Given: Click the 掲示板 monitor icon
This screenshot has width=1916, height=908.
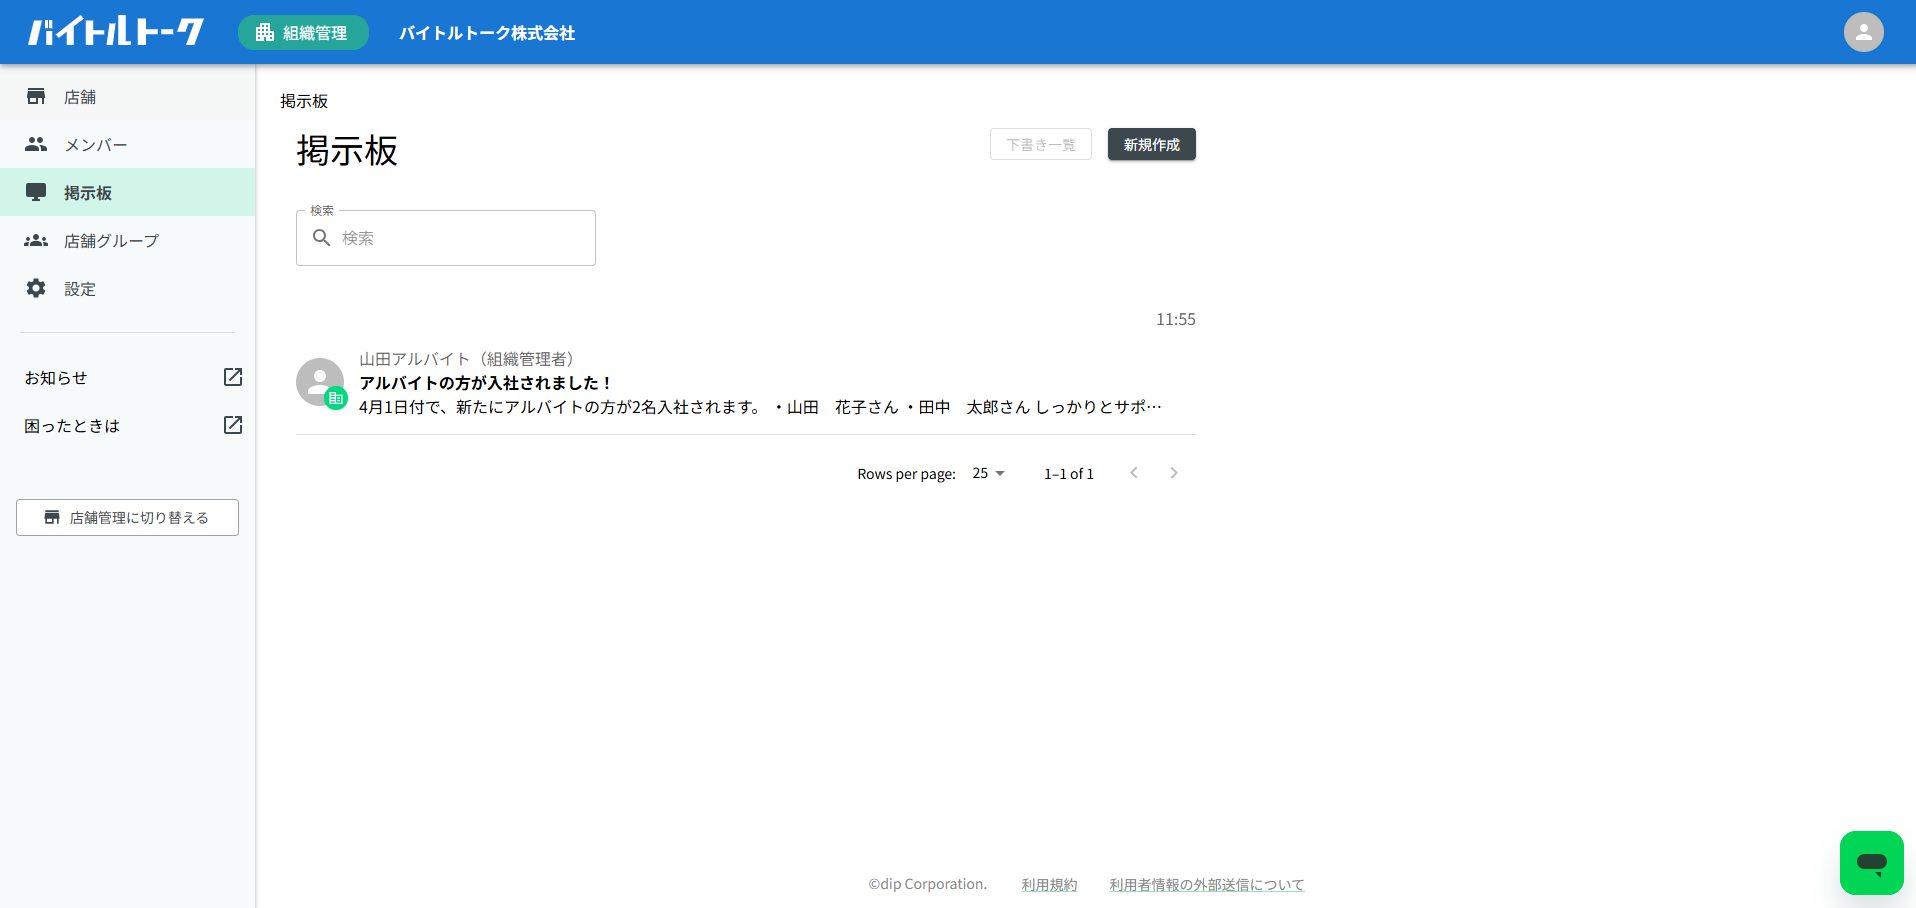Looking at the screenshot, I should [x=36, y=192].
